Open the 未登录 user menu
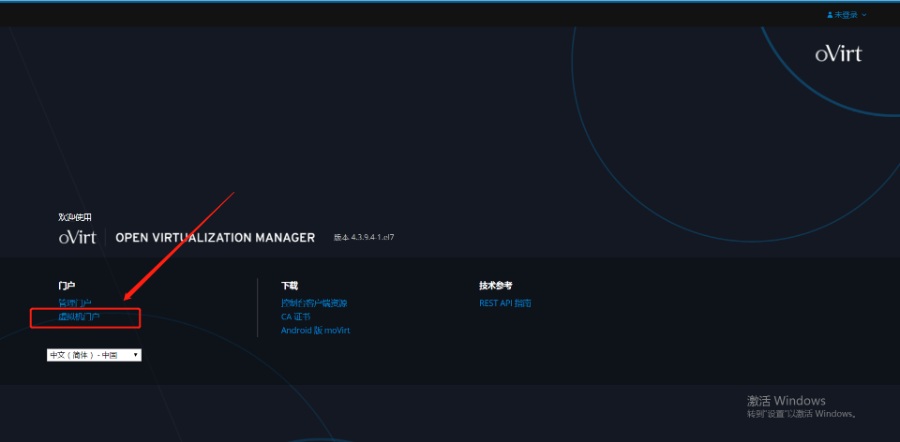 point(847,15)
